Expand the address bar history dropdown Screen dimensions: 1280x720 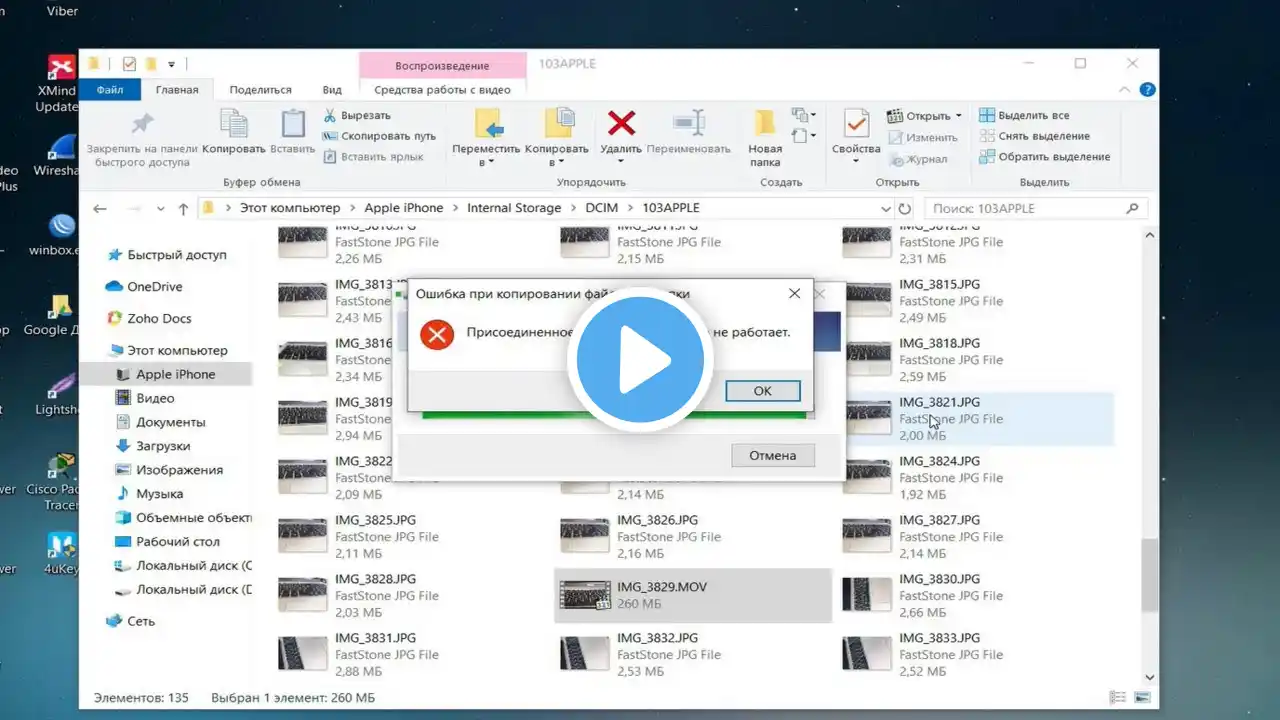coord(885,208)
